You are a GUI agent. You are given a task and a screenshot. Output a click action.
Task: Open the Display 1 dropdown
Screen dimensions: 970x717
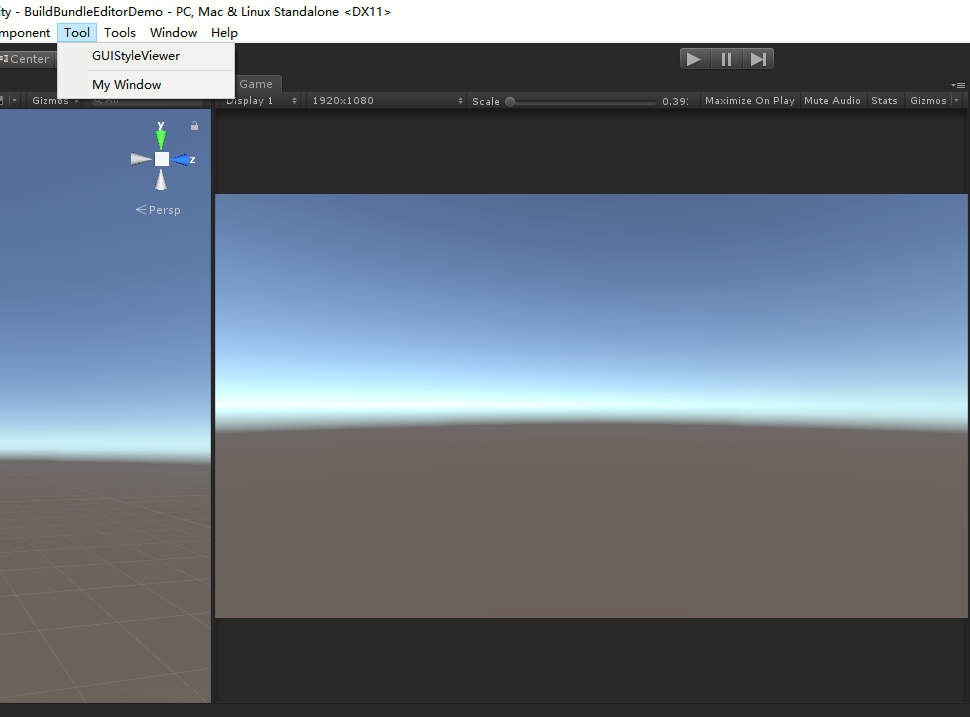pyautogui.click(x=258, y=100)
